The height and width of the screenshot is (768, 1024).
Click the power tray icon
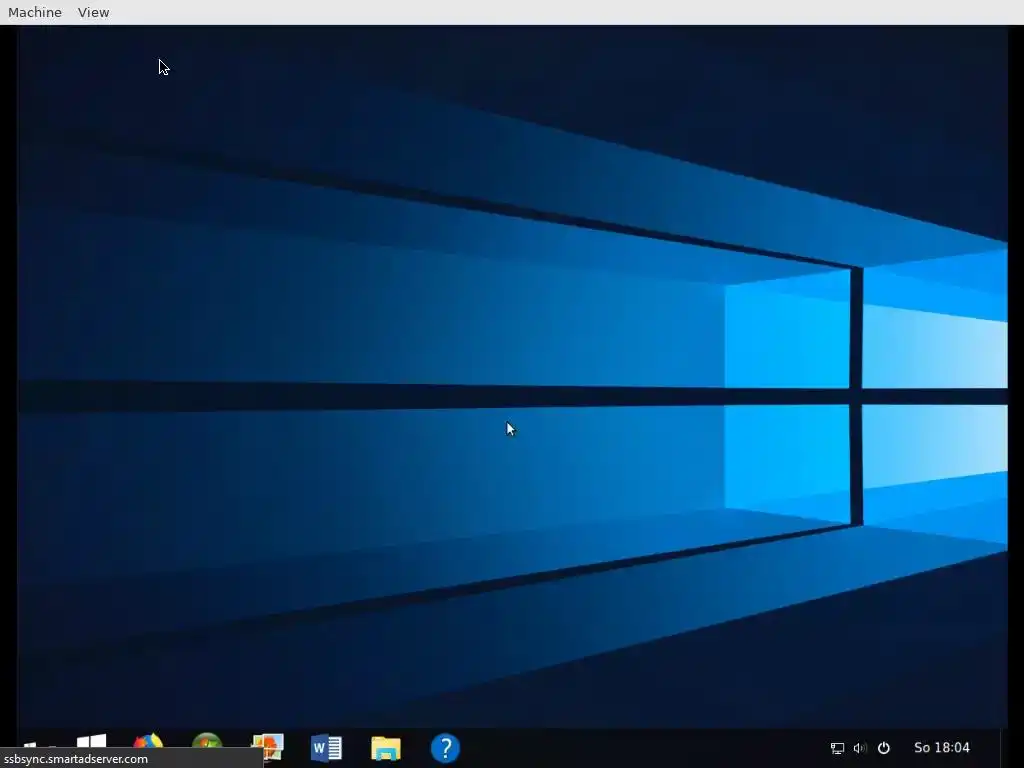884,748
